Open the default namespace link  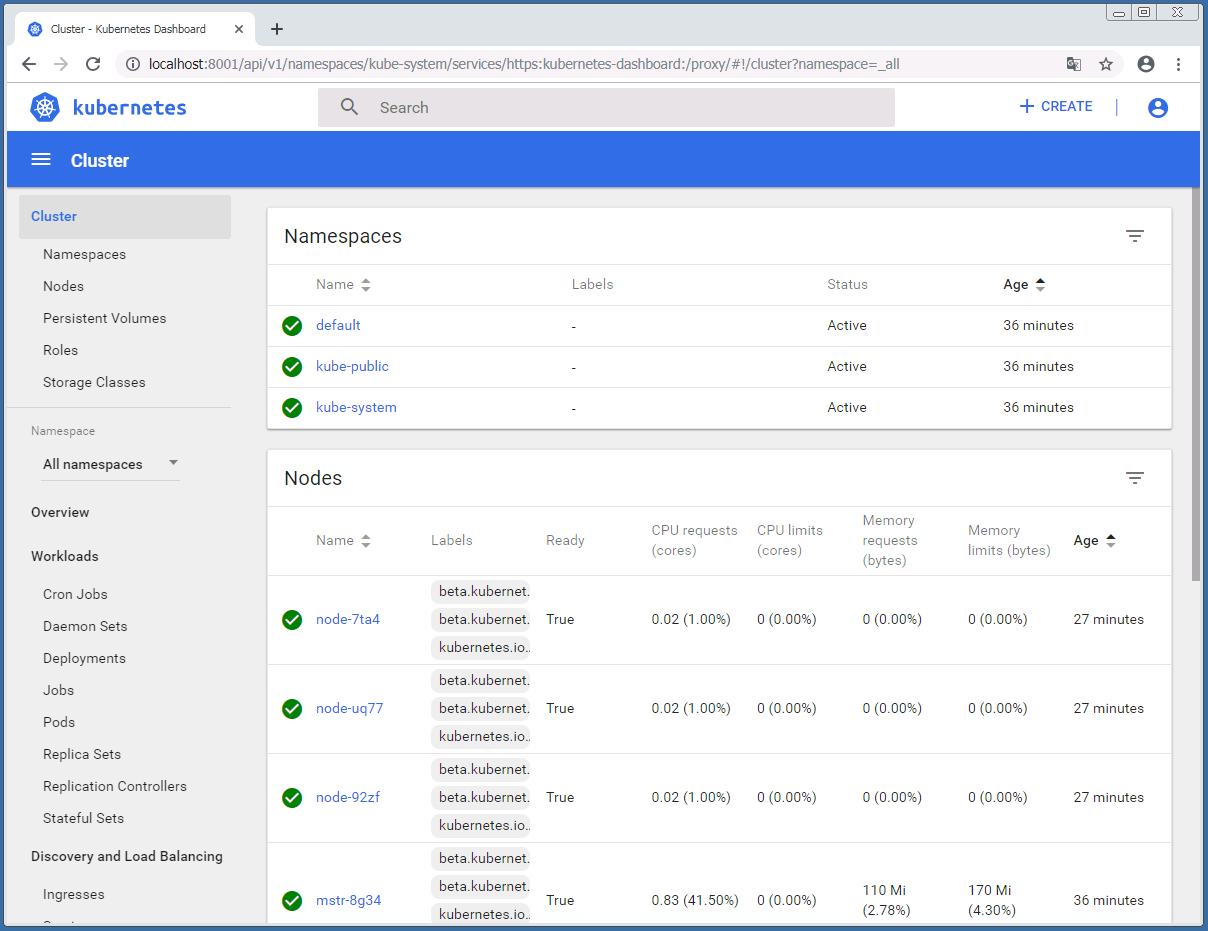pos(338,326)
